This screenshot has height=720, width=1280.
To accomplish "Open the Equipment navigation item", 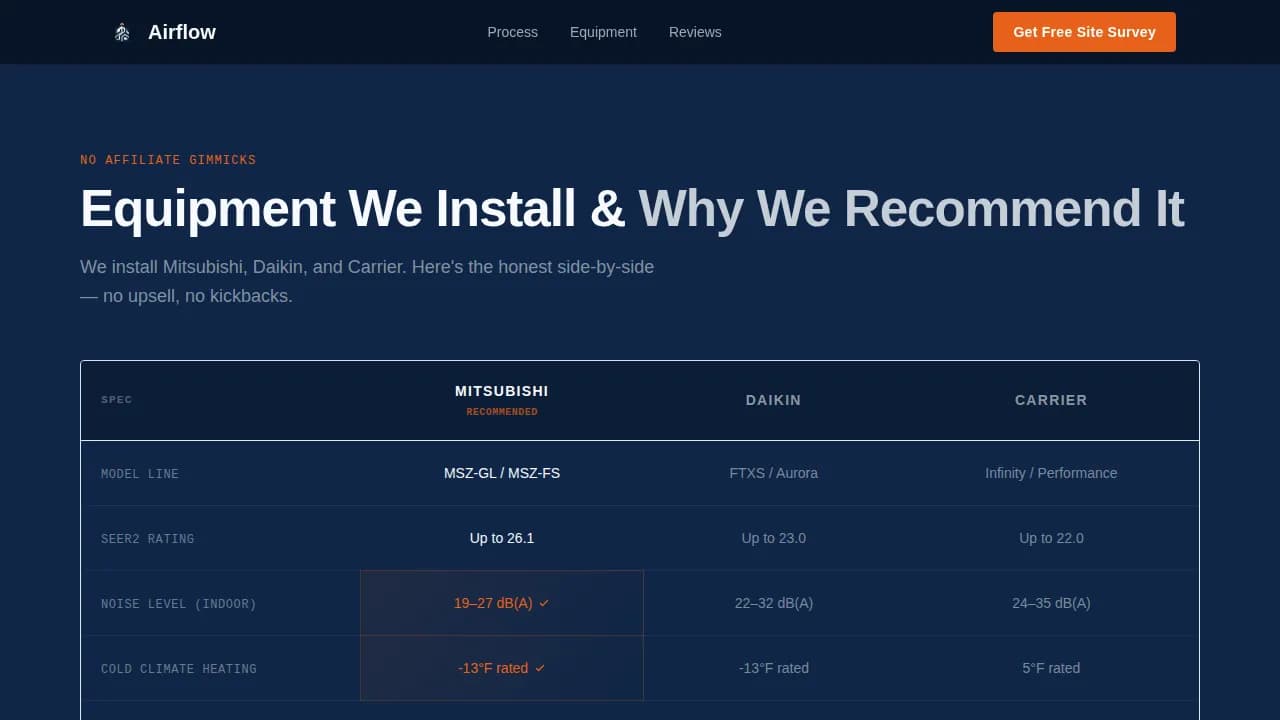I will click(603, 32).
